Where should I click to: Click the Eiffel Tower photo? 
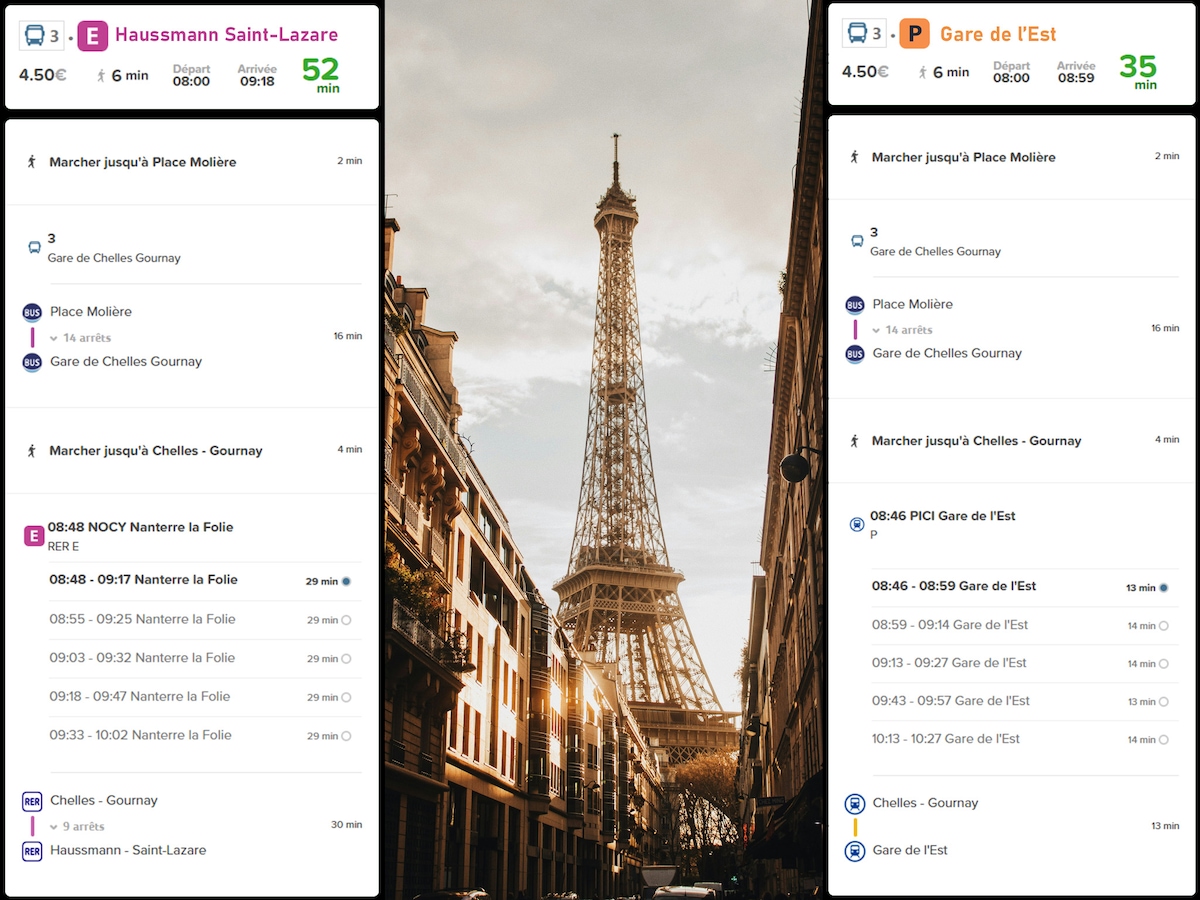pyautogui.click(x=603, y=450)
